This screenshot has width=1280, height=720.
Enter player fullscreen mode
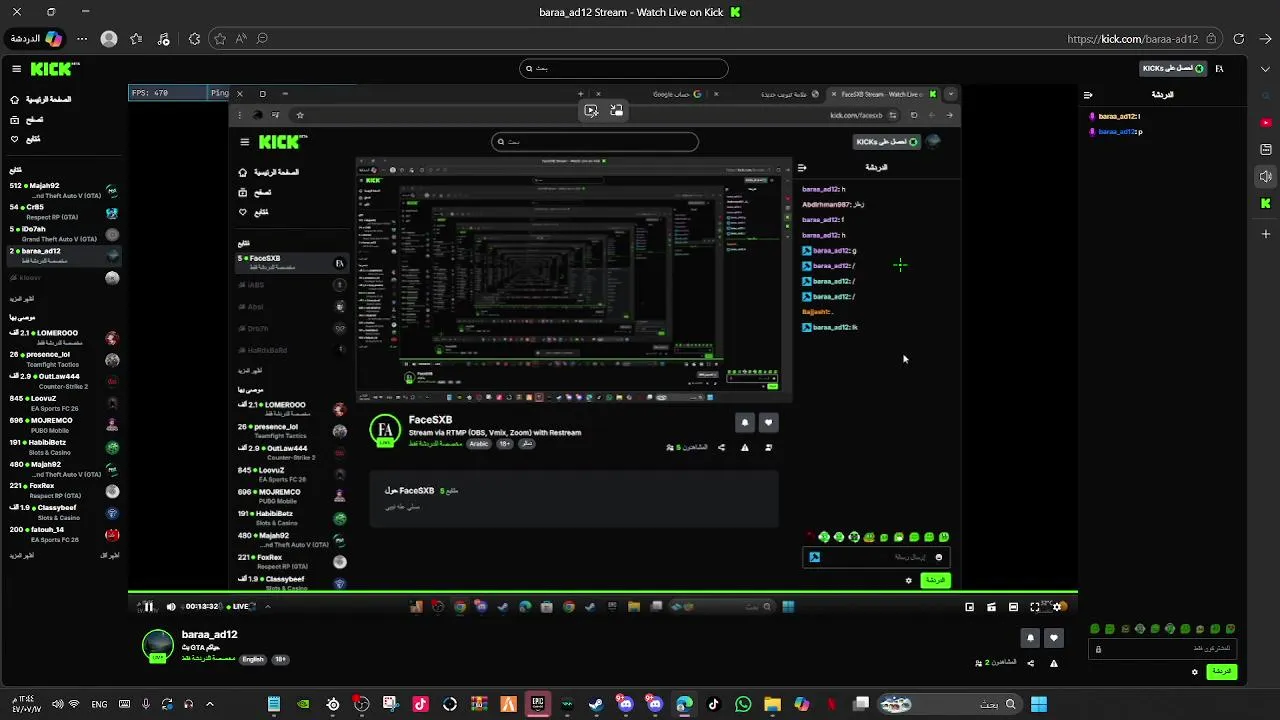click(x=1035, y=606)
